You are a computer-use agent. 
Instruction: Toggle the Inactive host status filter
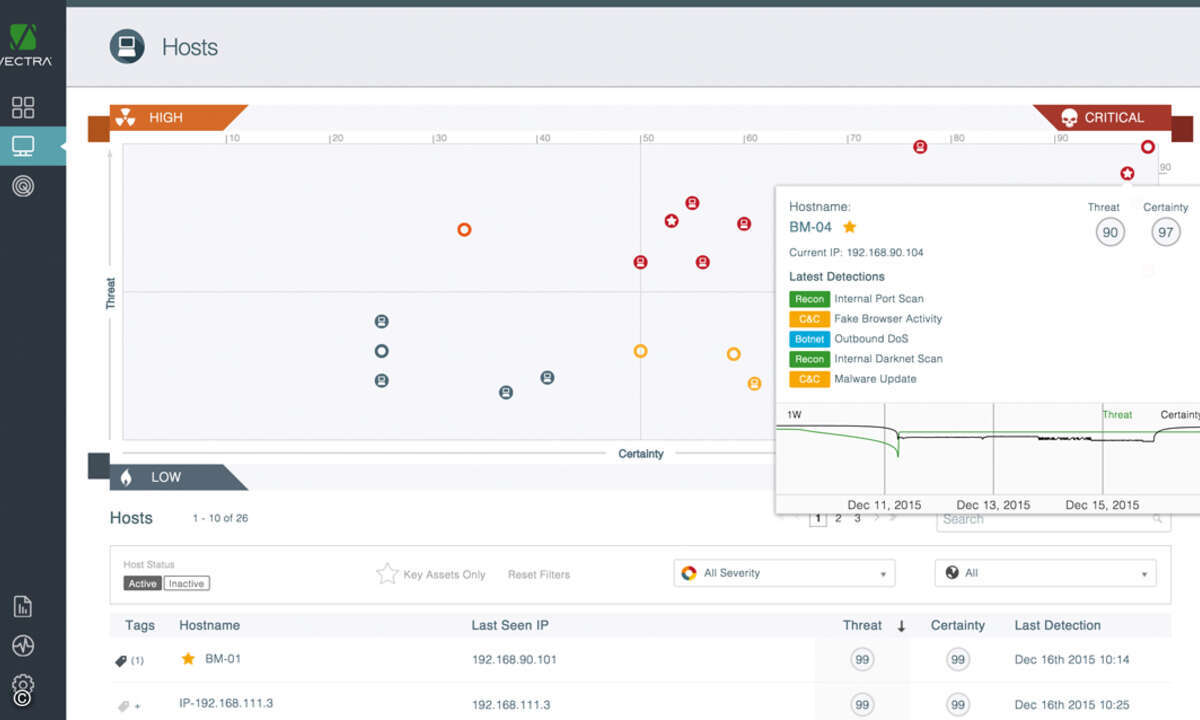point(186,583)
